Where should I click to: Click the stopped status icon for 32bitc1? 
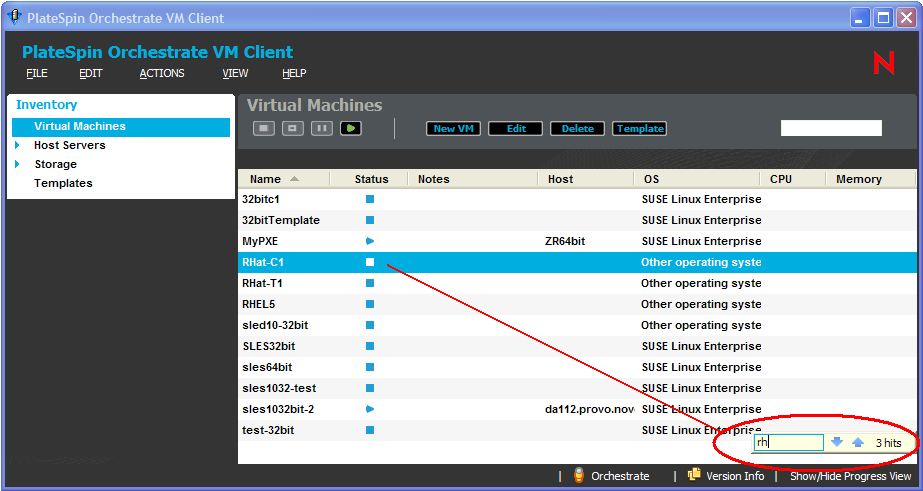pos(370,199)
